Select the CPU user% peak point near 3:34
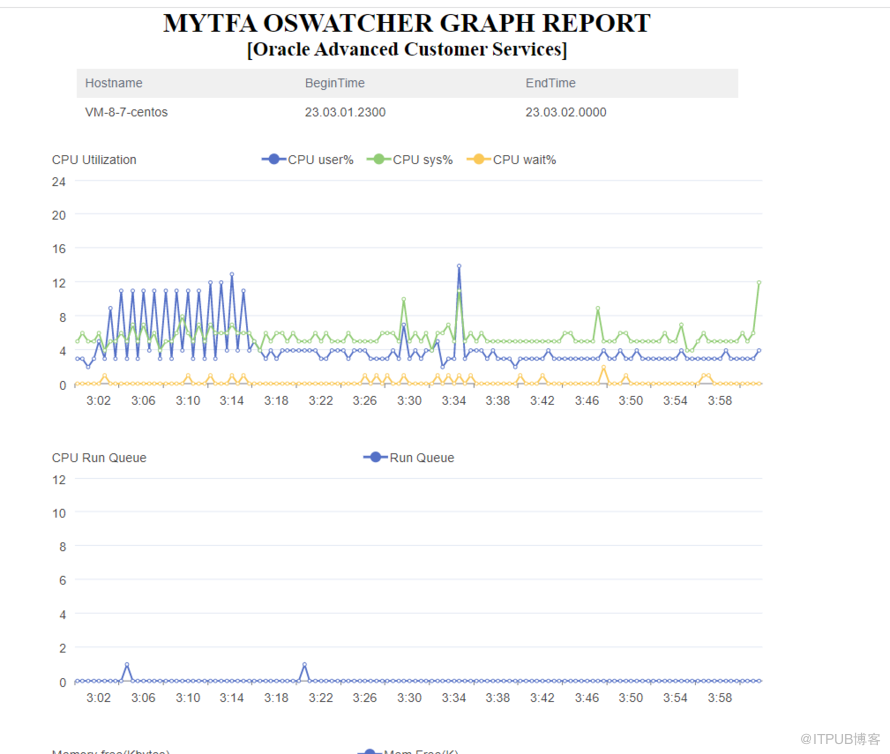The height and width of the screenshot is (754, 890). 459,267
